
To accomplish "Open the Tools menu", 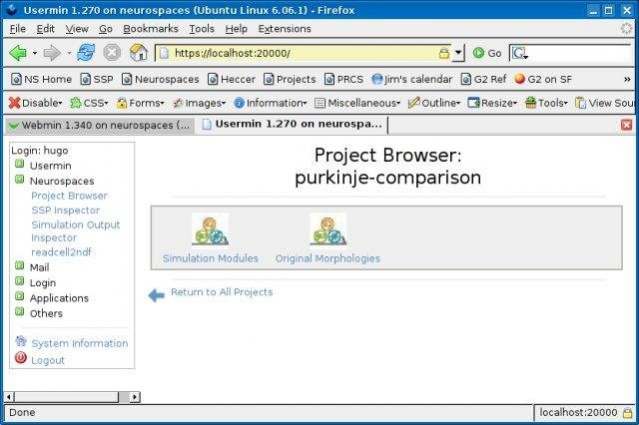I will click(202, 29).
